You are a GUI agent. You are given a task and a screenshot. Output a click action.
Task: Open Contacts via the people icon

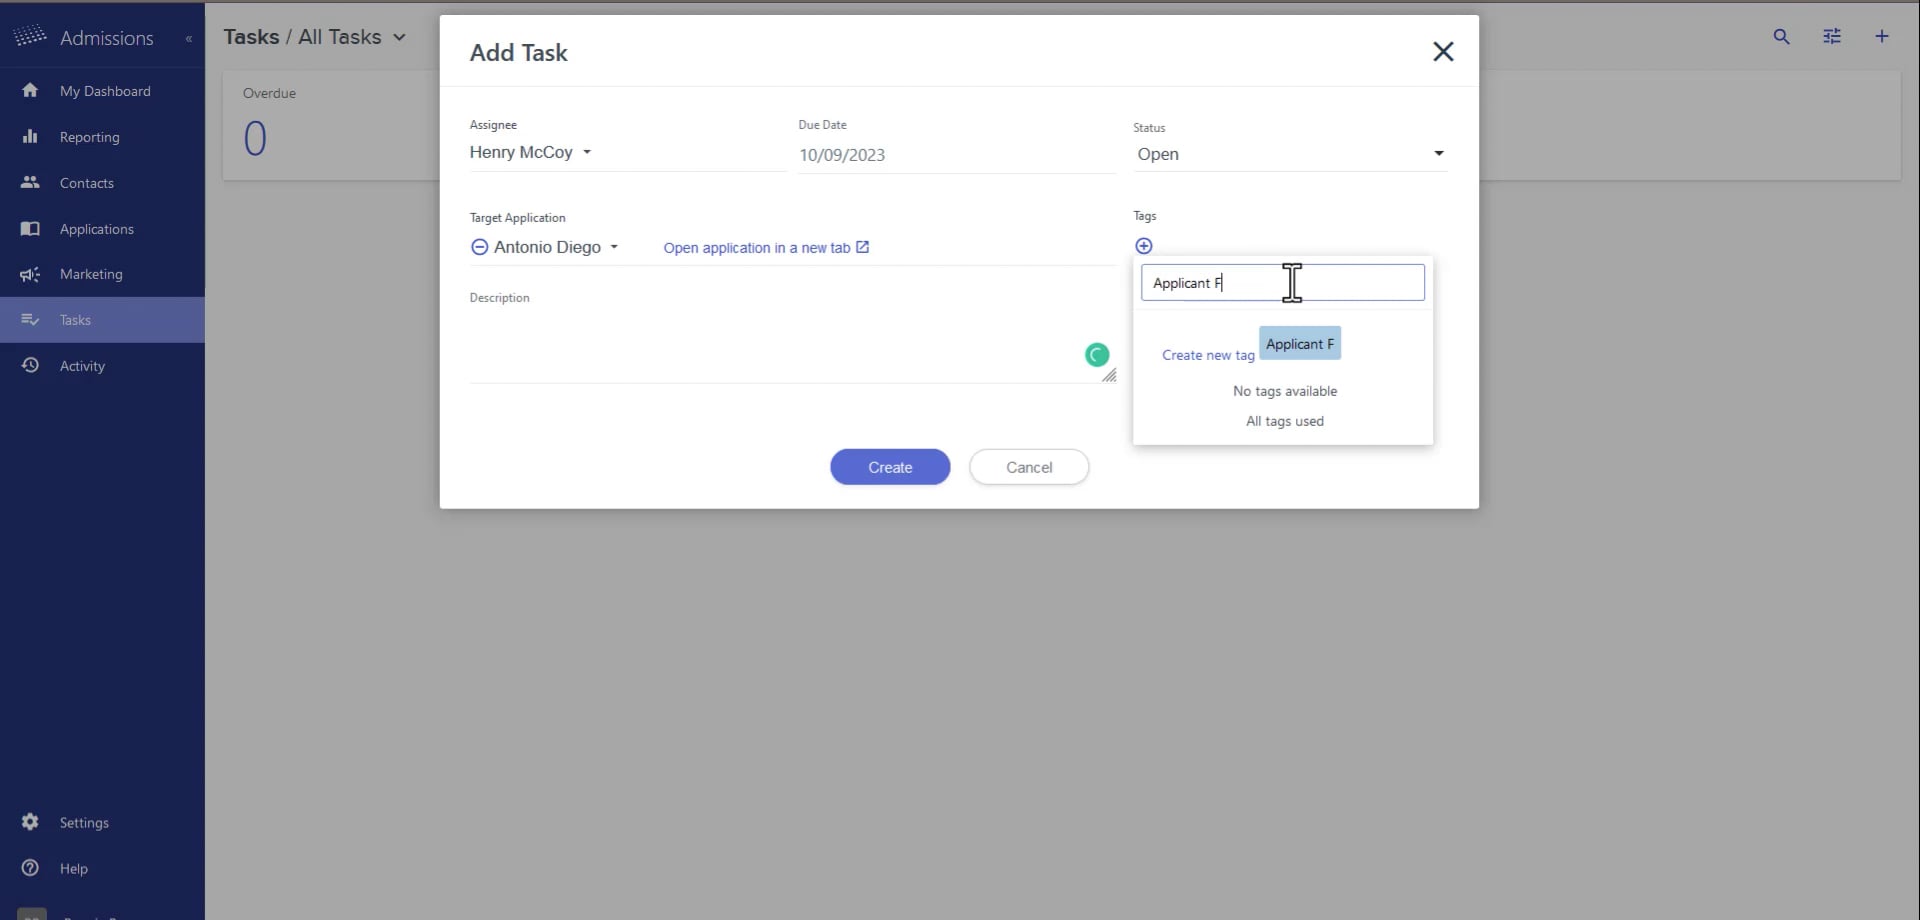(x=31, y=182)
